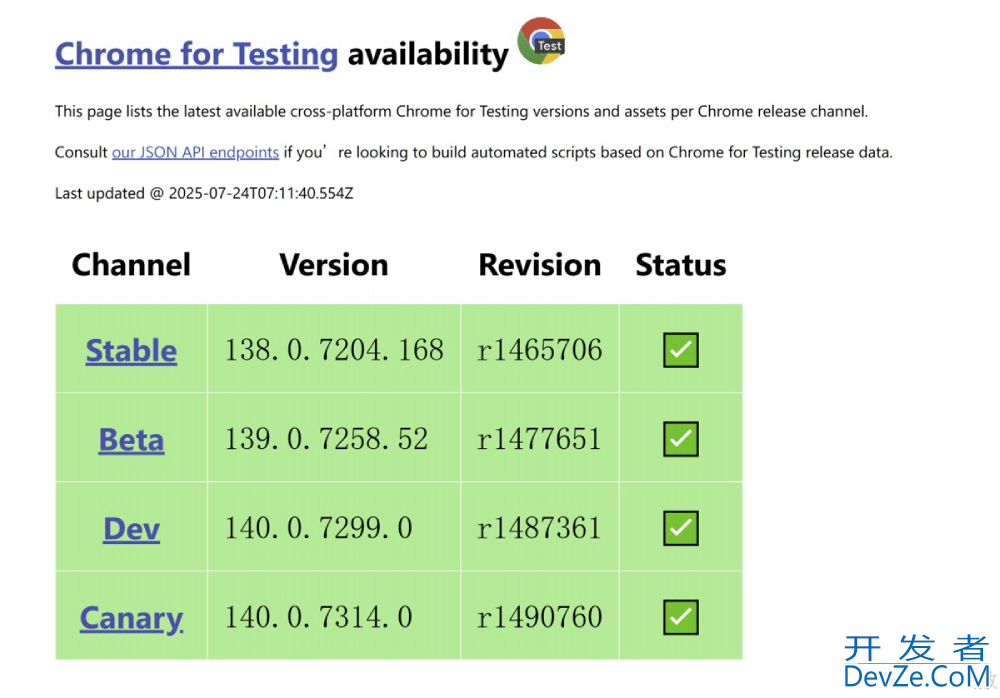1000x698 pixels.
Task: Click the Stable row status checkmark icon
Action: pos(680,350)
